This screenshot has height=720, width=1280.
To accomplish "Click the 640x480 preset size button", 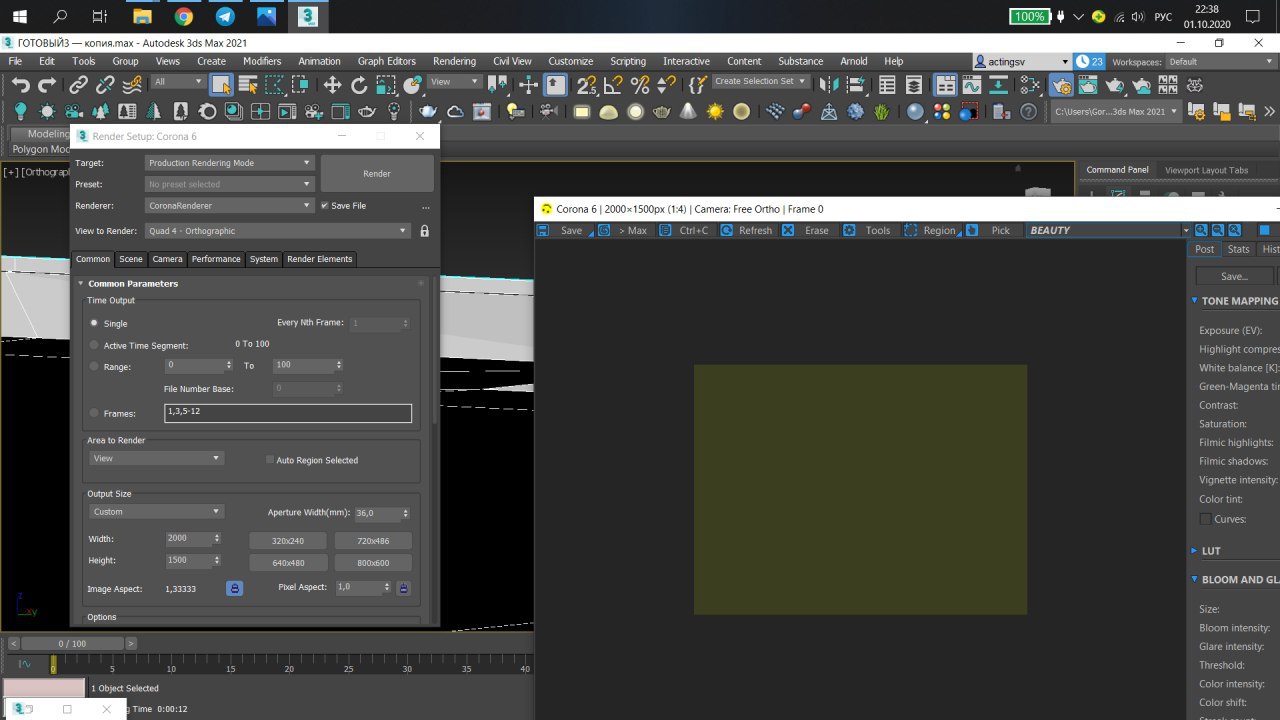I will (x=288, y=562).
